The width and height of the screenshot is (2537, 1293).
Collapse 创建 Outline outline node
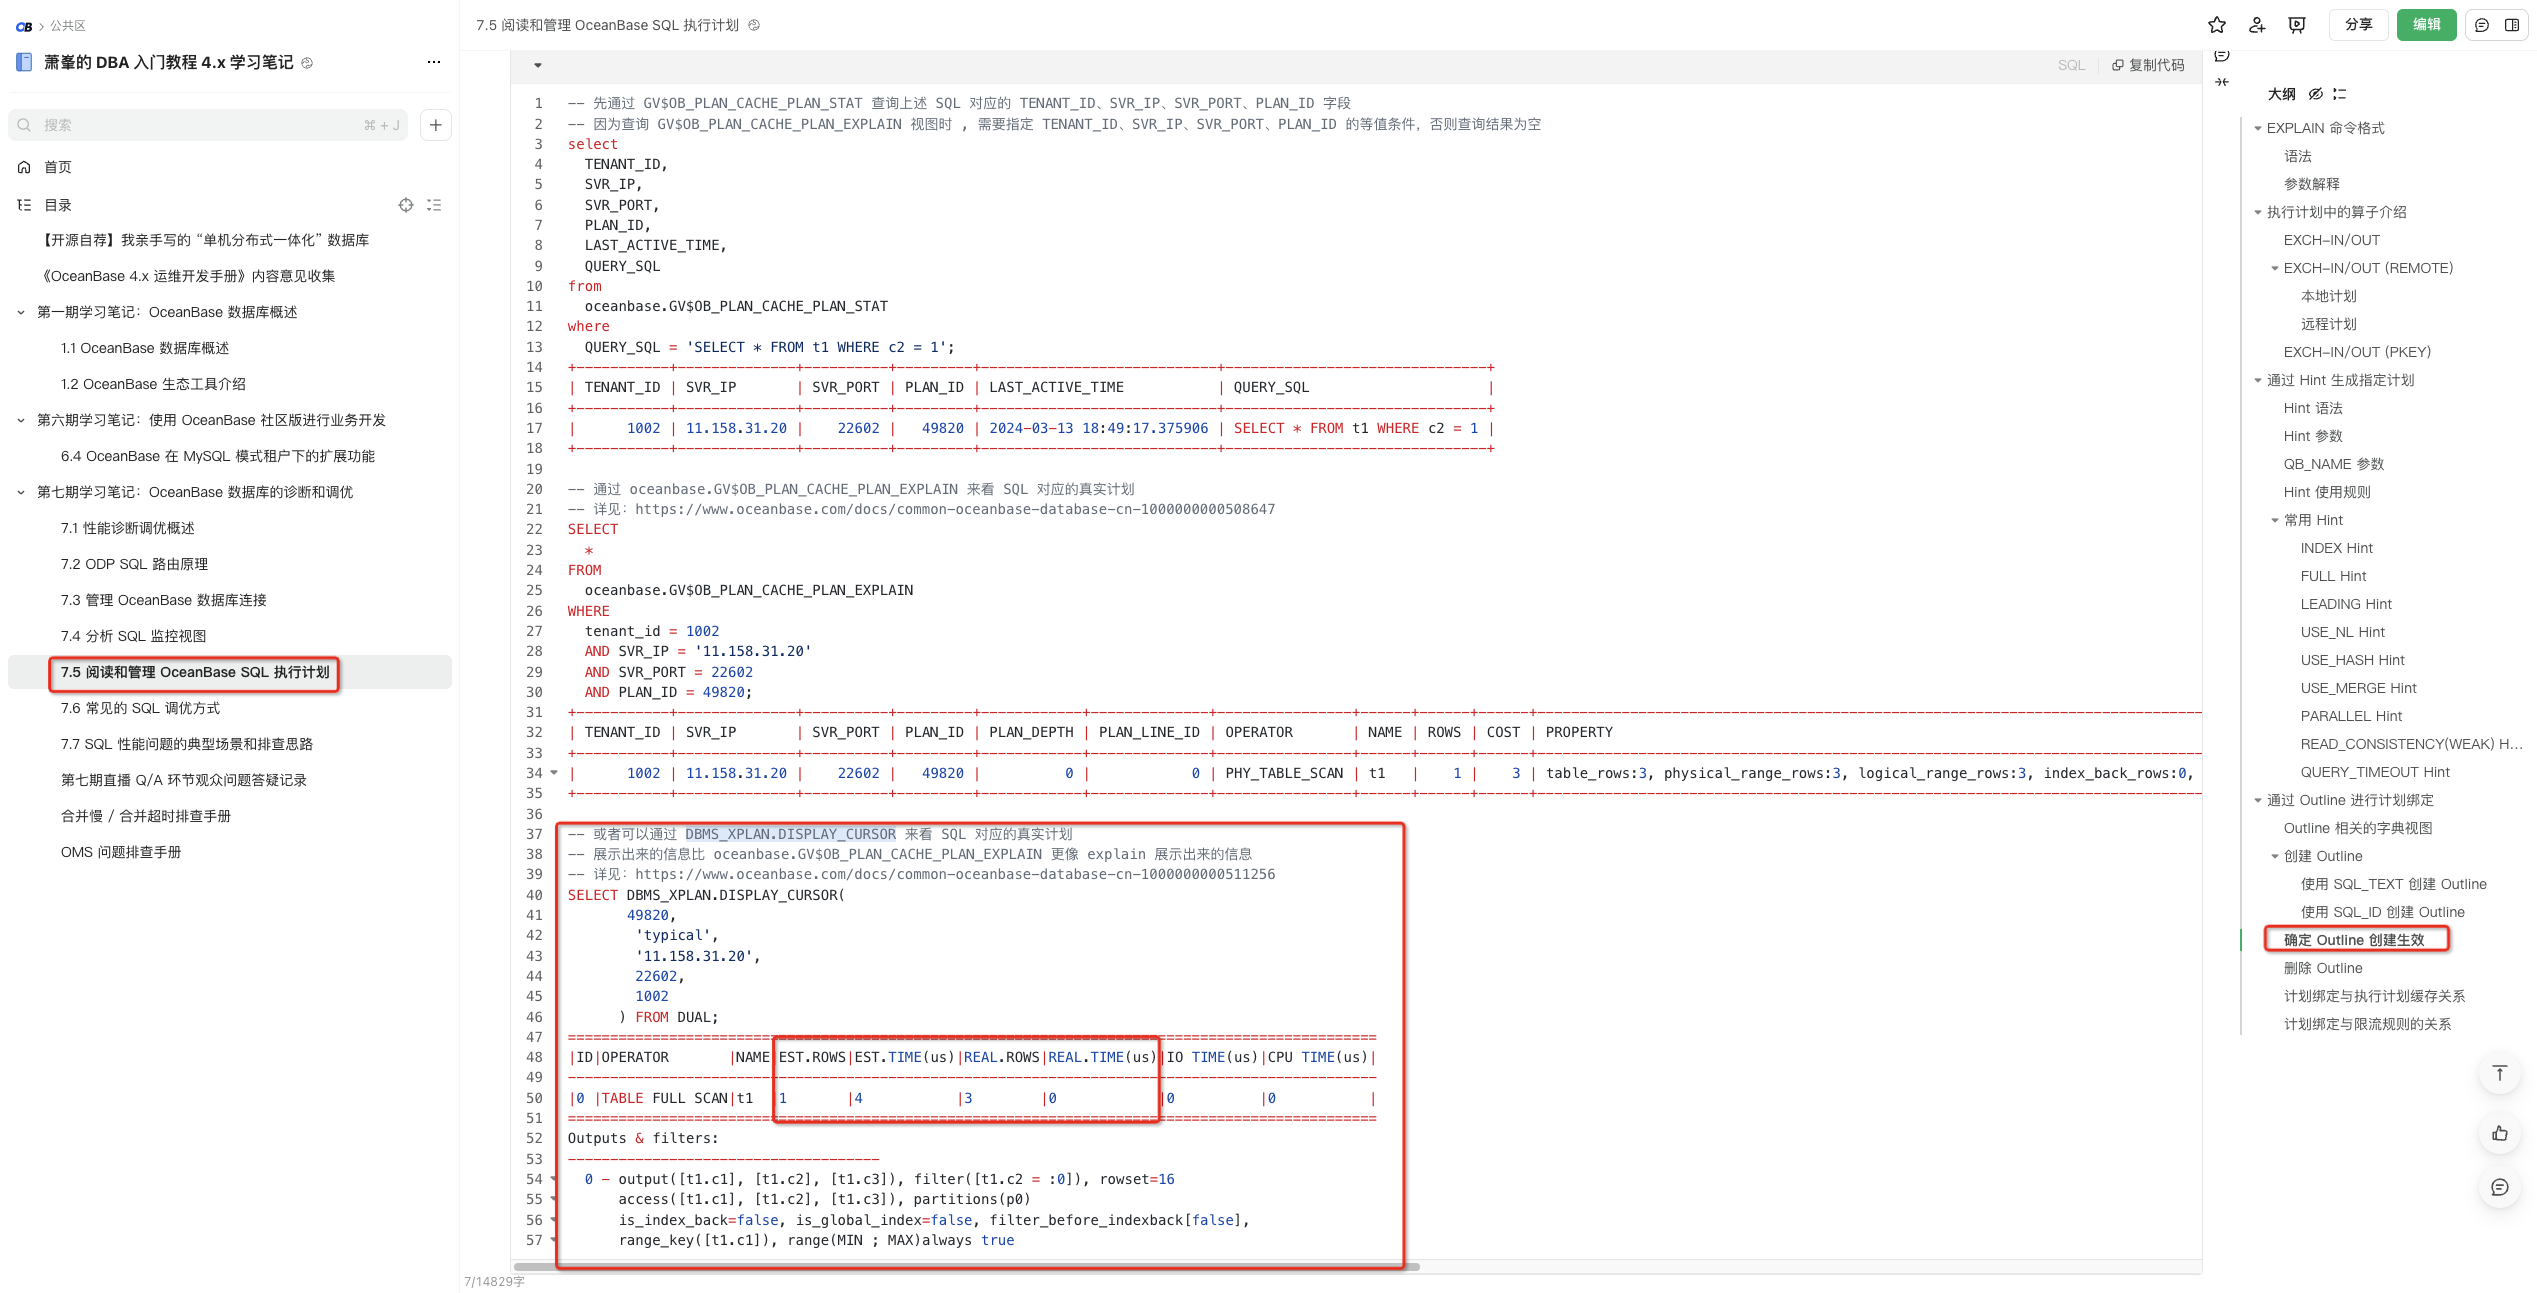tap(2275, 856)
